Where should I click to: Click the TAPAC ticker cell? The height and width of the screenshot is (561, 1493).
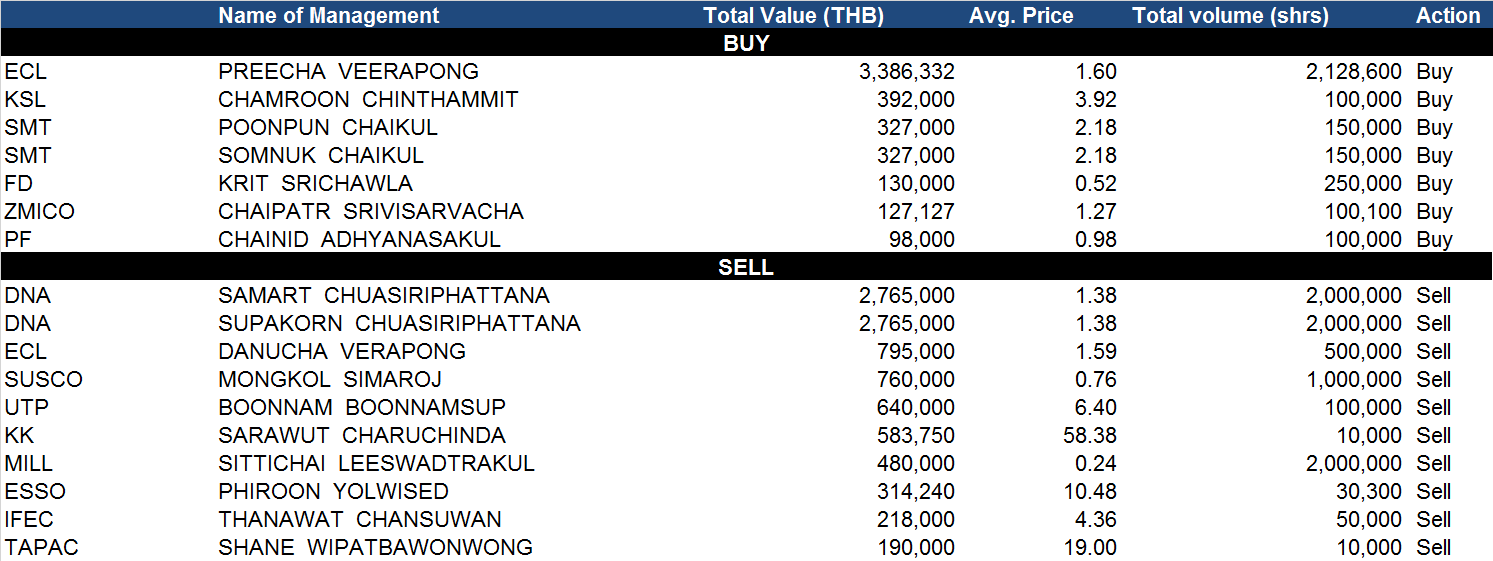[x=41, y=547]
